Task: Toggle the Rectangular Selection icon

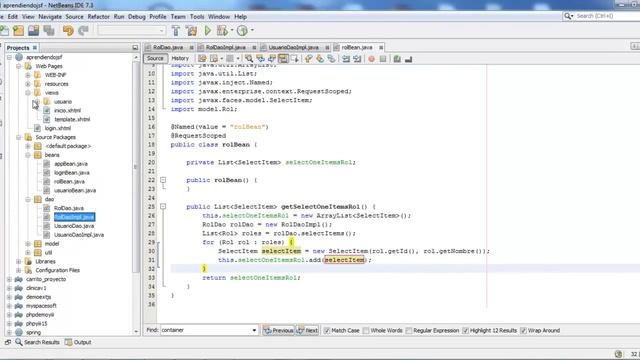Action: point(294,59)
